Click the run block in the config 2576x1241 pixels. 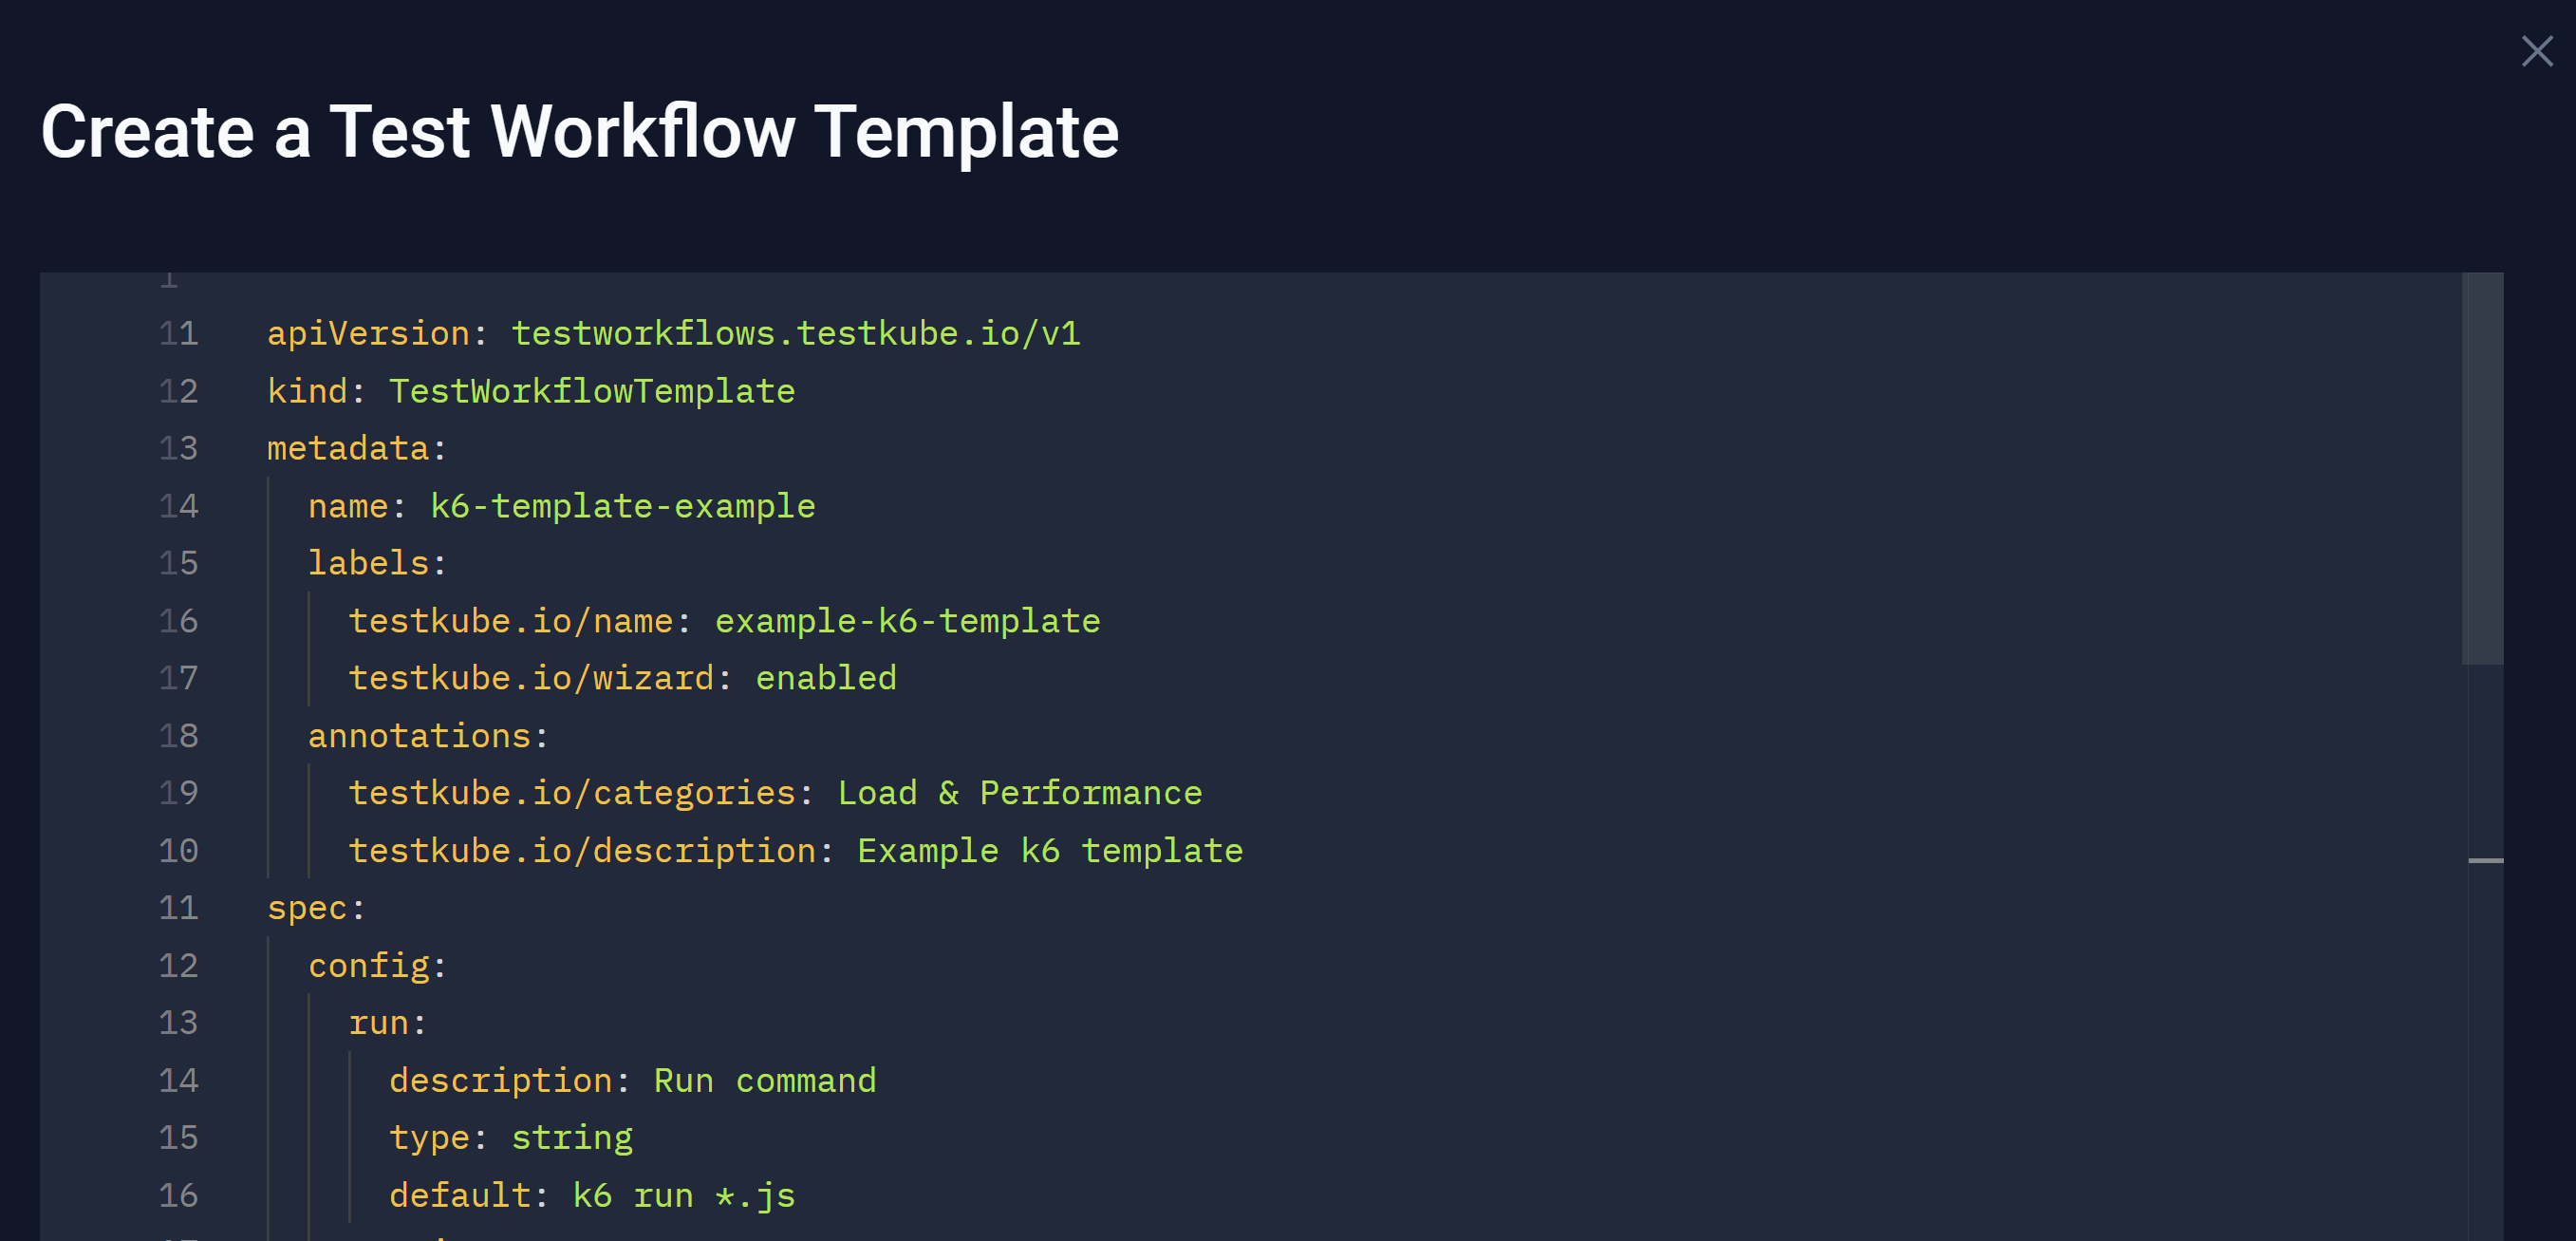[386, 1022]
